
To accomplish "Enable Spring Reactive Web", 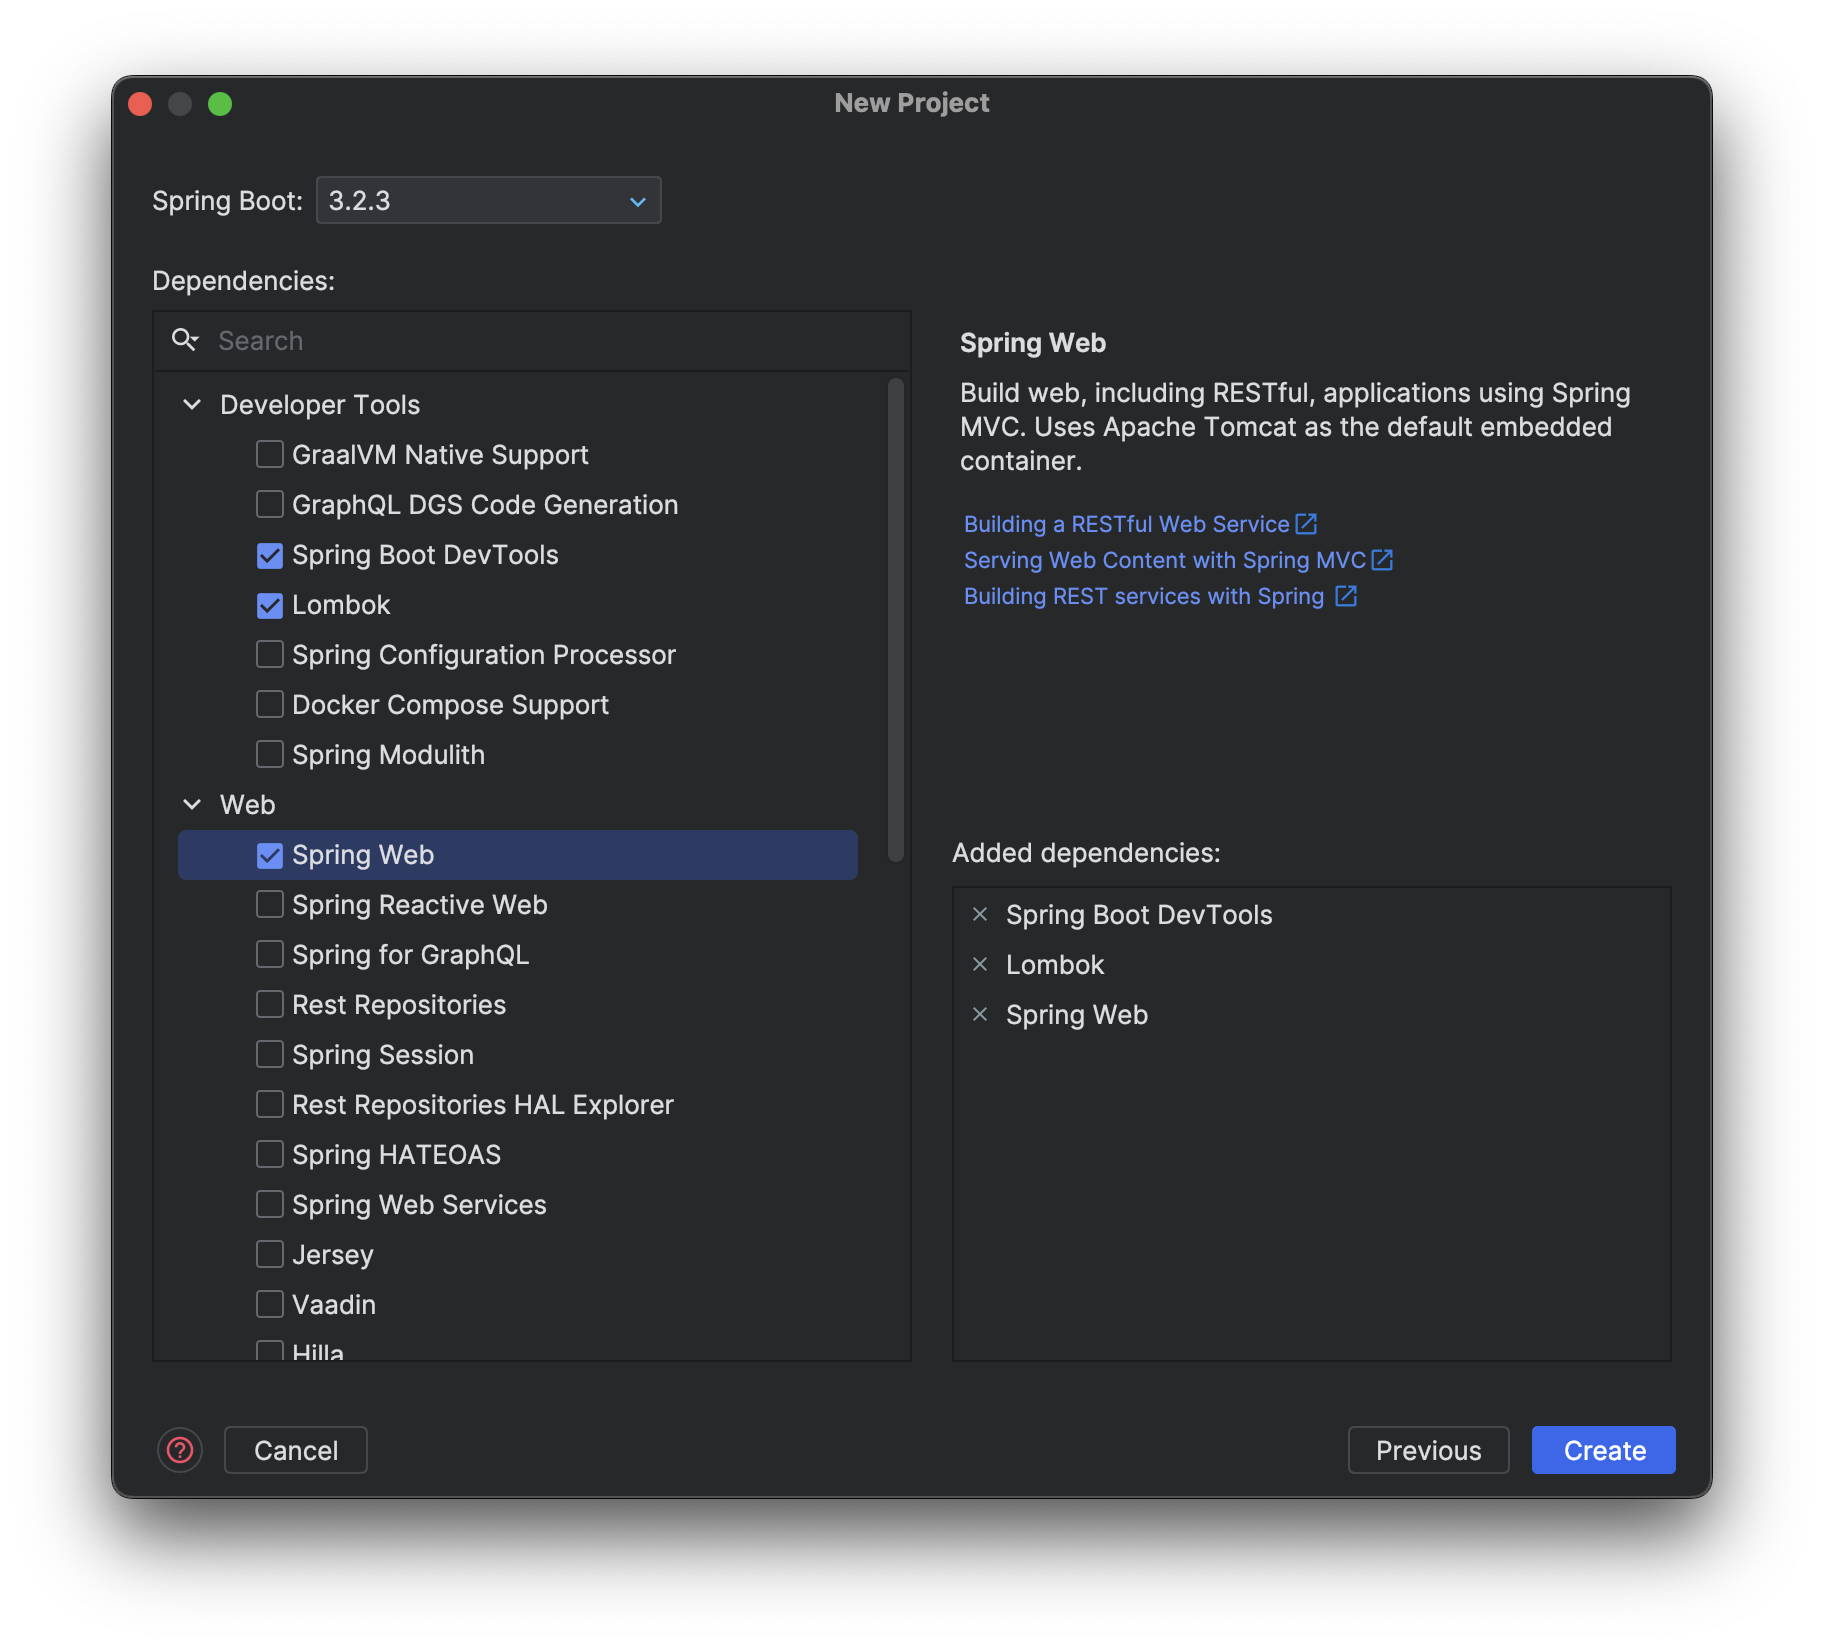I will 270,904.
